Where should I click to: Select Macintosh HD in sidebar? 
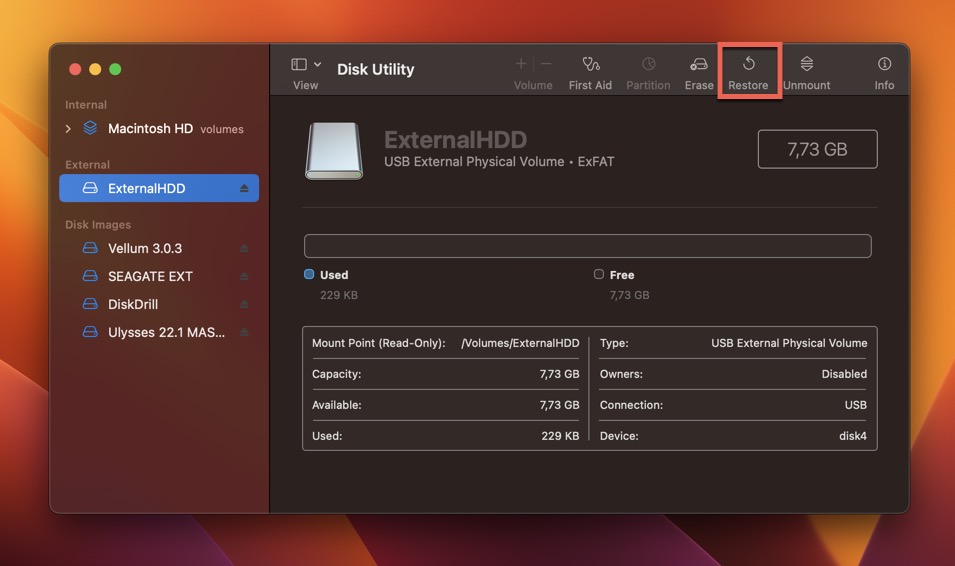coord(150,129)
